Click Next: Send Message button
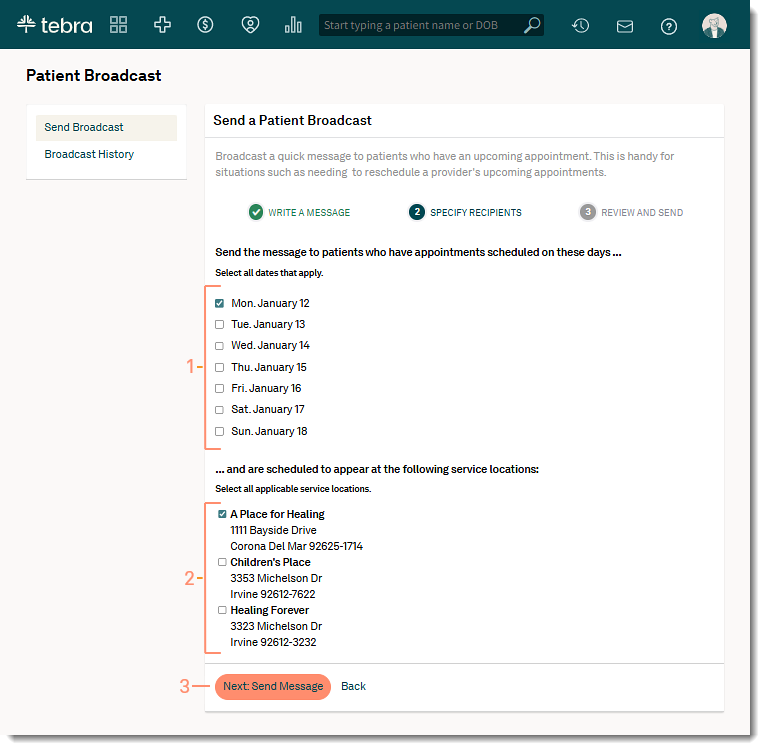Image resolution: width=765 pixels, height=750 pixels. 273,687
